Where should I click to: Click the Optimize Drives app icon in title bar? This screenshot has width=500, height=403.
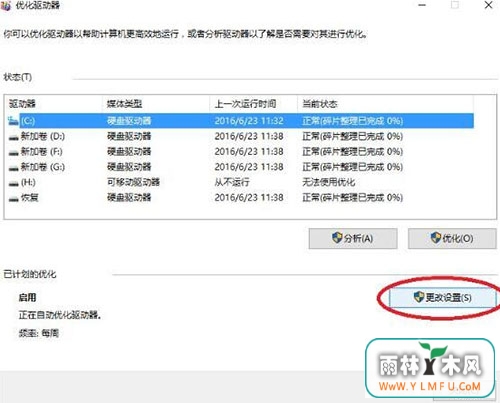(6, 6)
